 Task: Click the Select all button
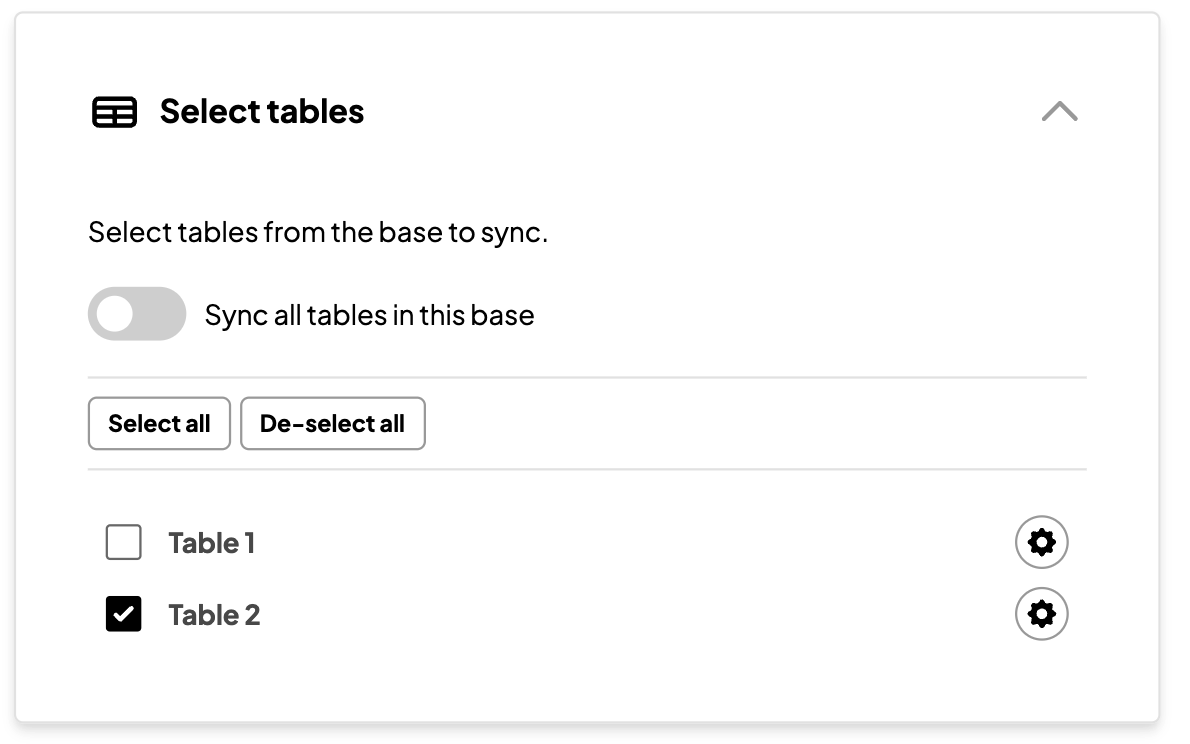[x=159, y=423]
